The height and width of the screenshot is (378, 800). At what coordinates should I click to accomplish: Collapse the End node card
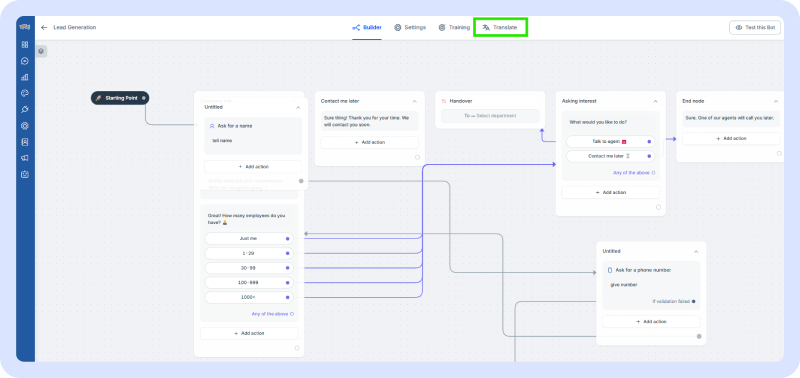pyautogui.click(x=776, y=102)
